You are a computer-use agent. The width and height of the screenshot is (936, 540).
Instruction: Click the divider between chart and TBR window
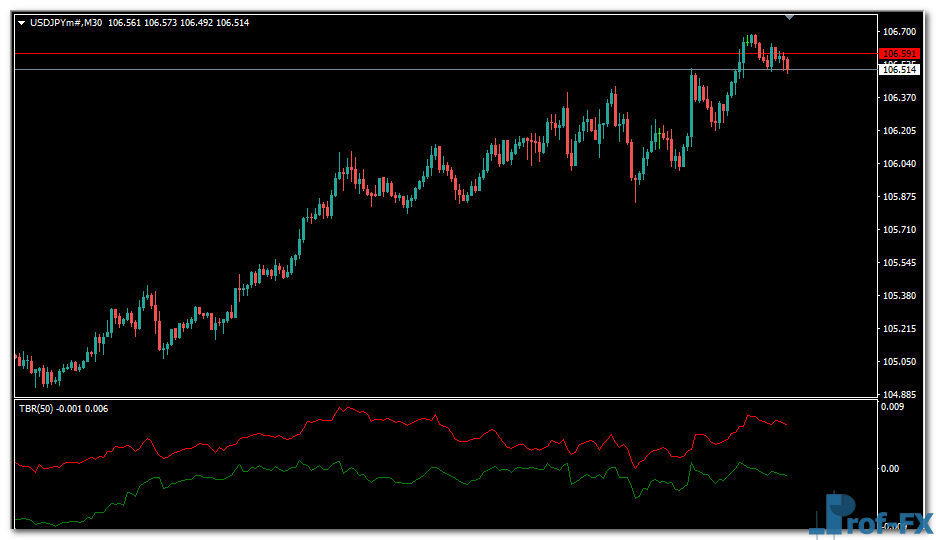point(440,399)
